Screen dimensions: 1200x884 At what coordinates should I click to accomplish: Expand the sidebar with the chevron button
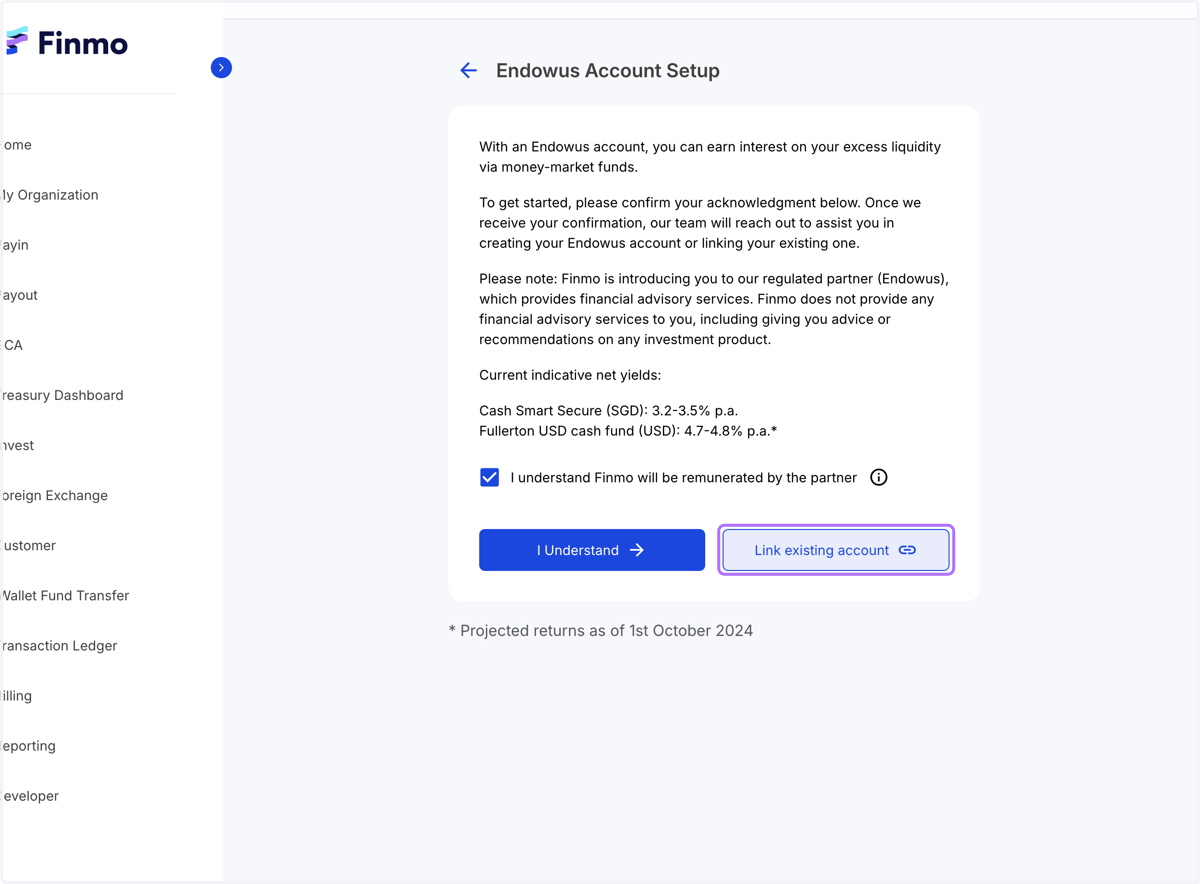point(221,68)
